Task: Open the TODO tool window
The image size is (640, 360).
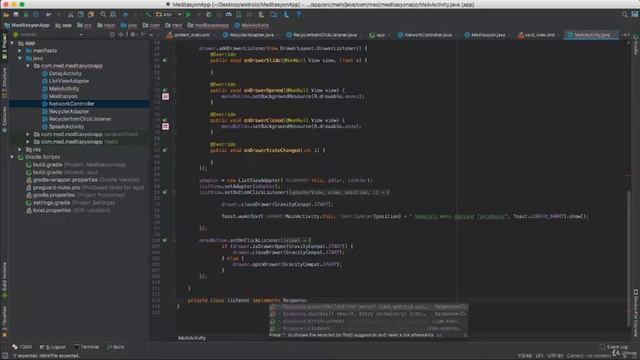Action: point(22,347)
